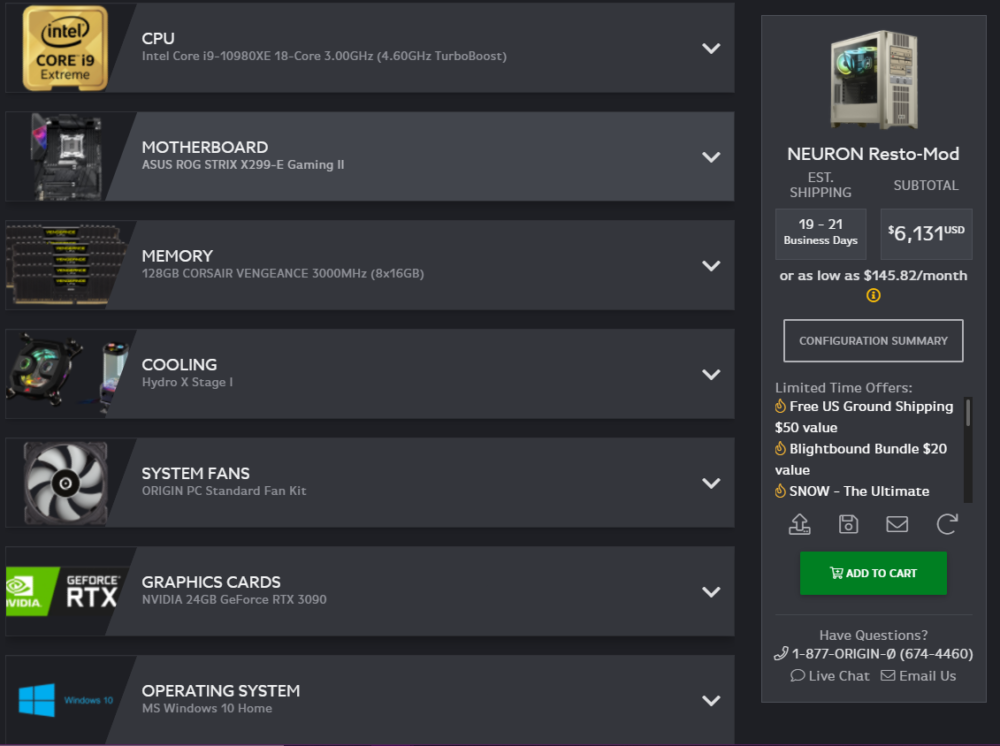Click the SNOW - The Ultimate offer

852,491
